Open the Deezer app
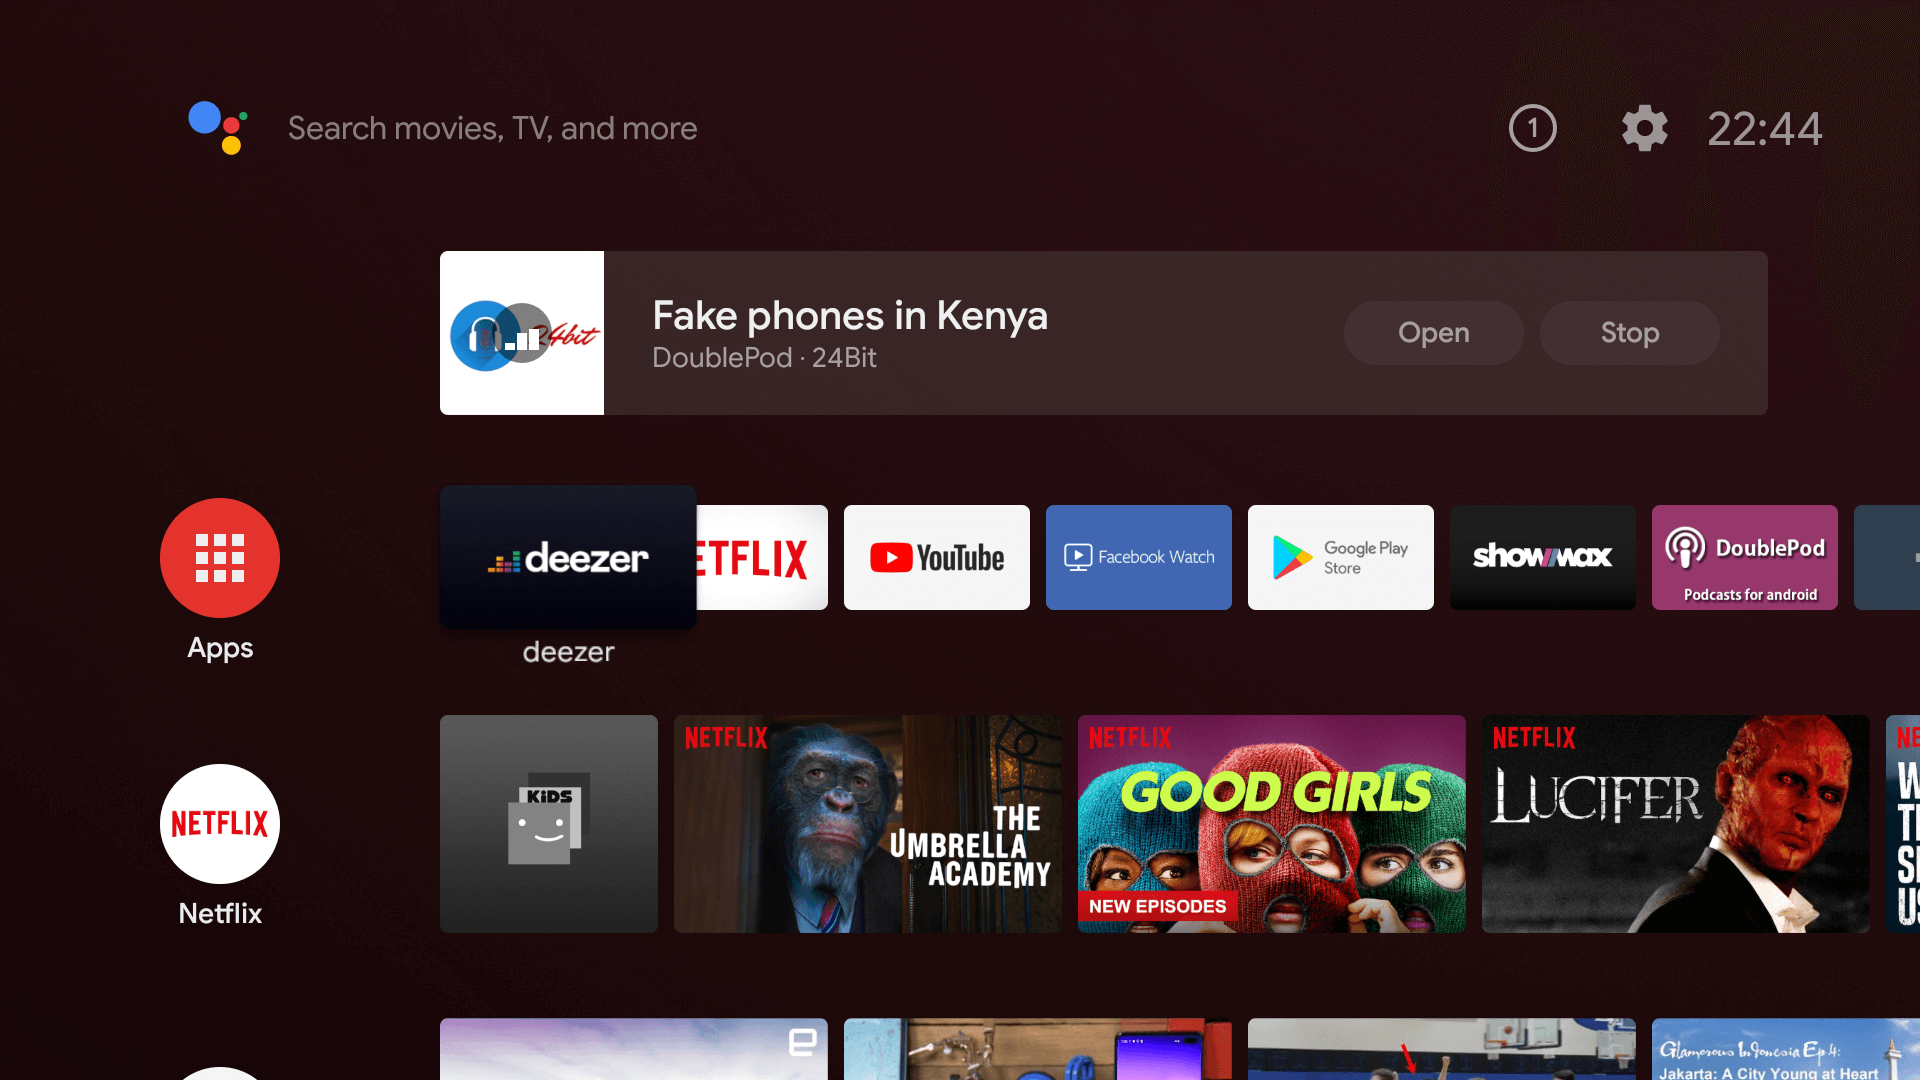The height and width of the screenshot is (1080, 1920). tap(568, 556)
